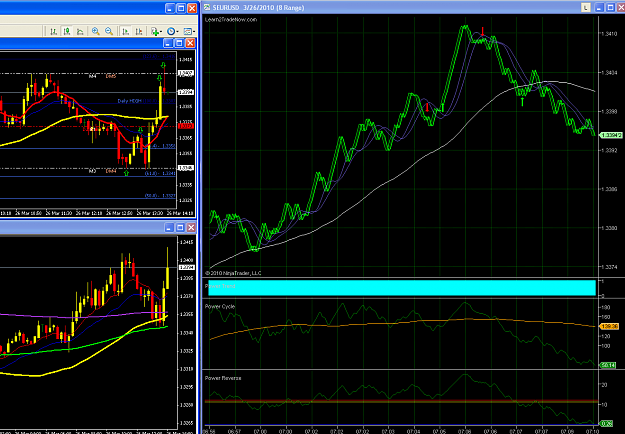Select the Power Trend indicator label

tap(220, 286)
